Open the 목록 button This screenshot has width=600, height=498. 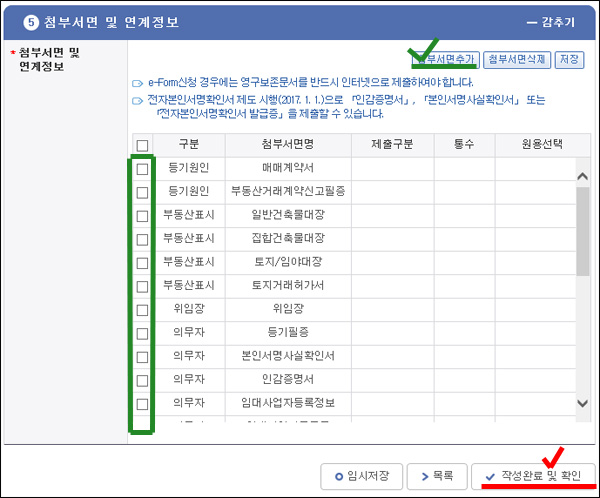click(437, 476)
